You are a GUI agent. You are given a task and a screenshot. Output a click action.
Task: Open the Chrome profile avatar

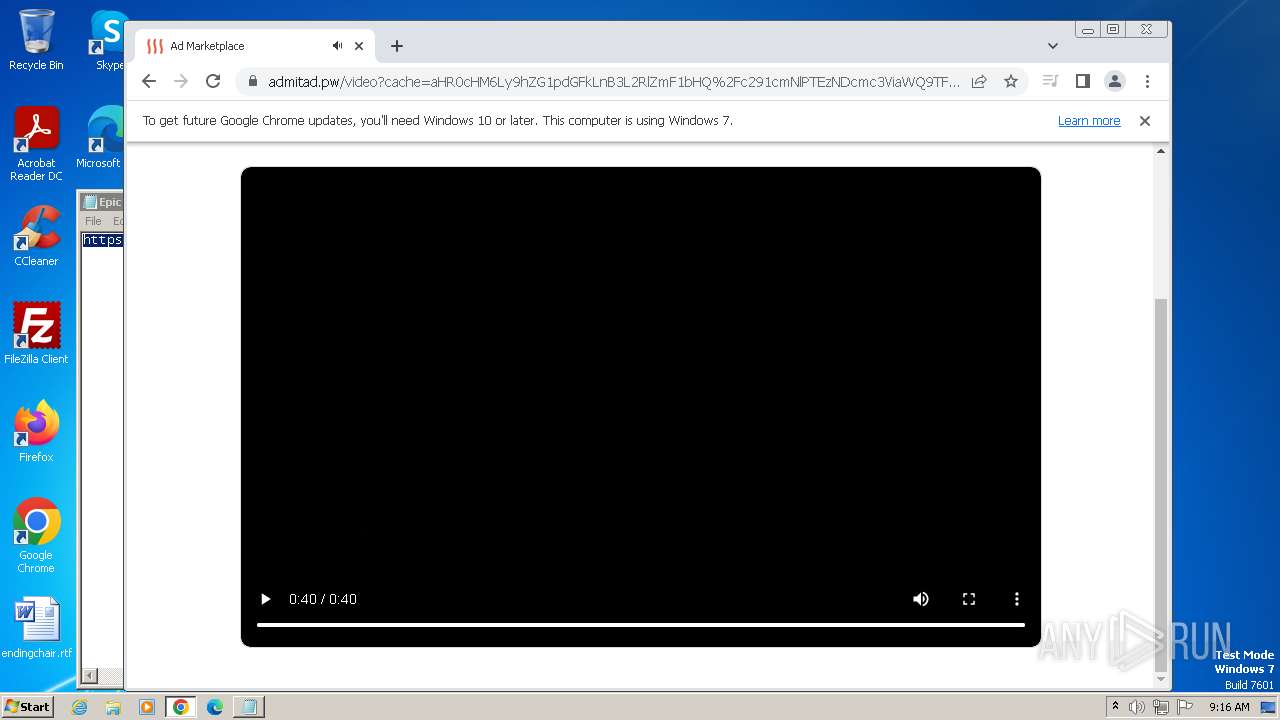pos(1114,82)
